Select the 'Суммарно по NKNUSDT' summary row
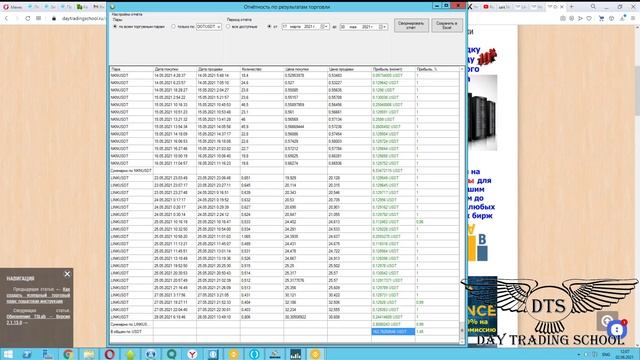The height and width of the screenshot is (360, 640). click(x=284, y=171)
